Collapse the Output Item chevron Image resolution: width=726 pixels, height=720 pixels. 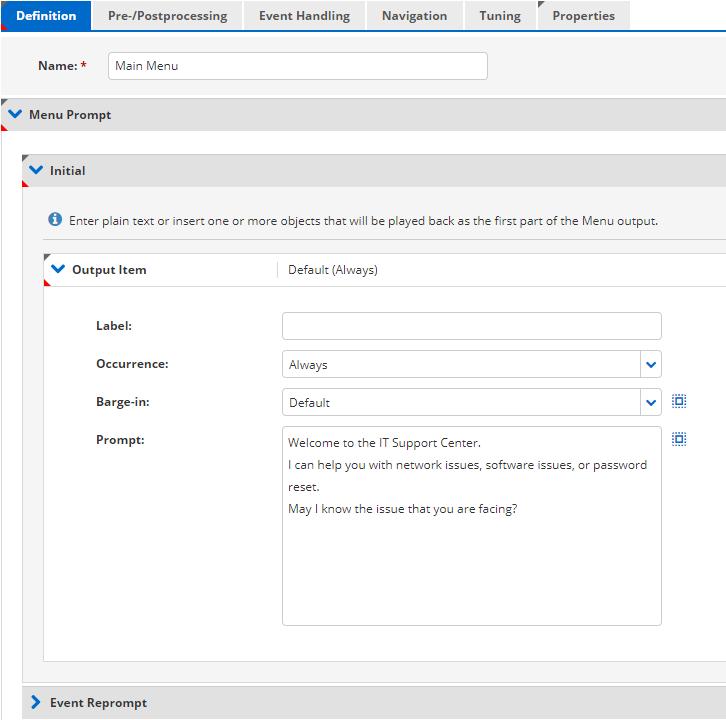[58, 270]
